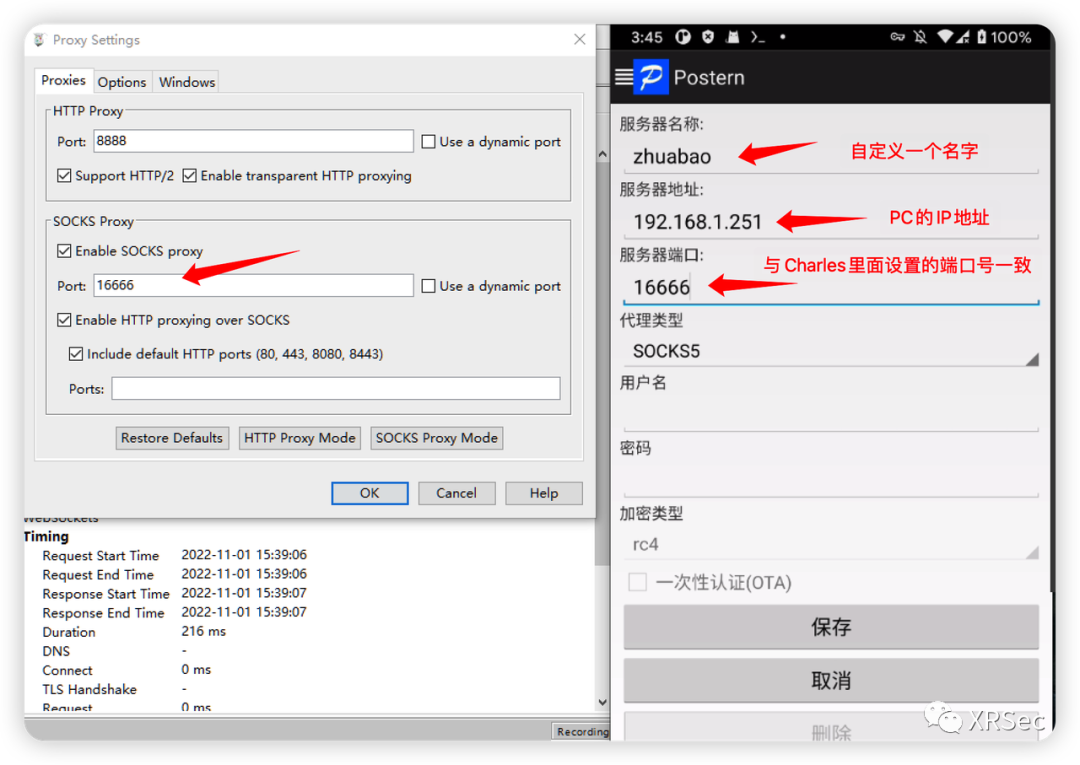Open the Postern hamburger menu

click(x=623, y=77)
